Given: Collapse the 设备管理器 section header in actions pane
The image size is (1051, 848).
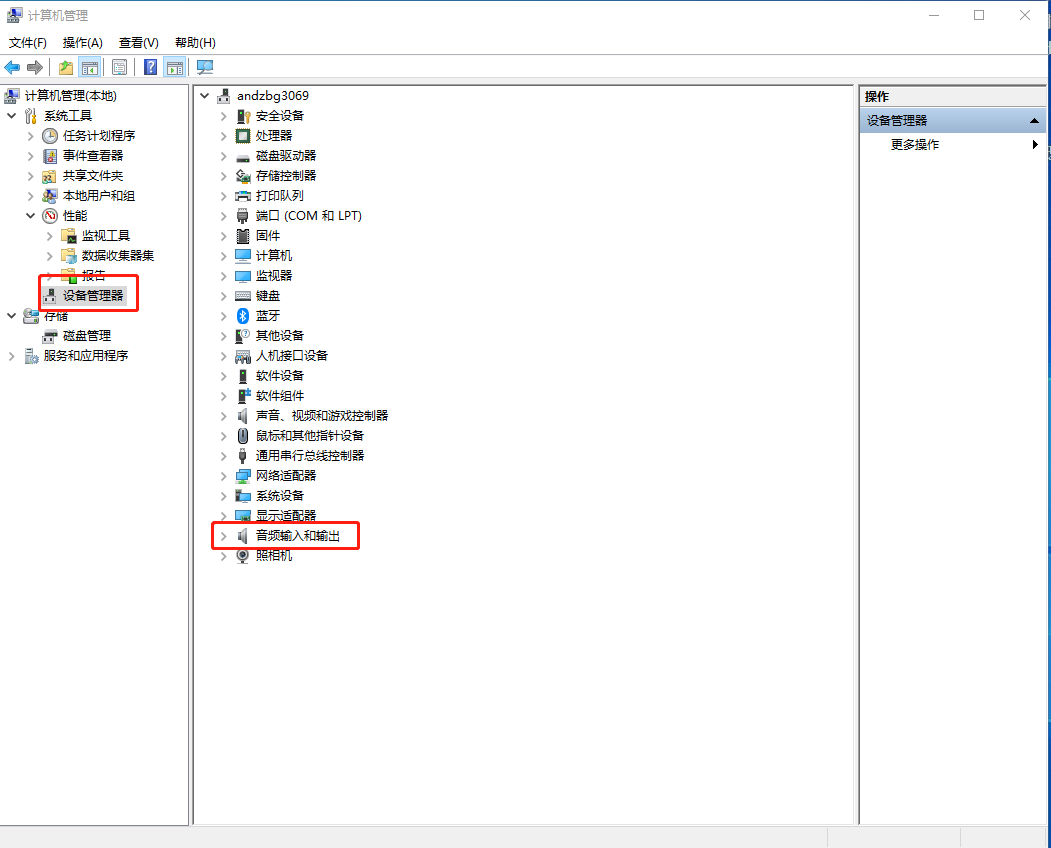Looking at the screenshot, I should pos(1035,121).
